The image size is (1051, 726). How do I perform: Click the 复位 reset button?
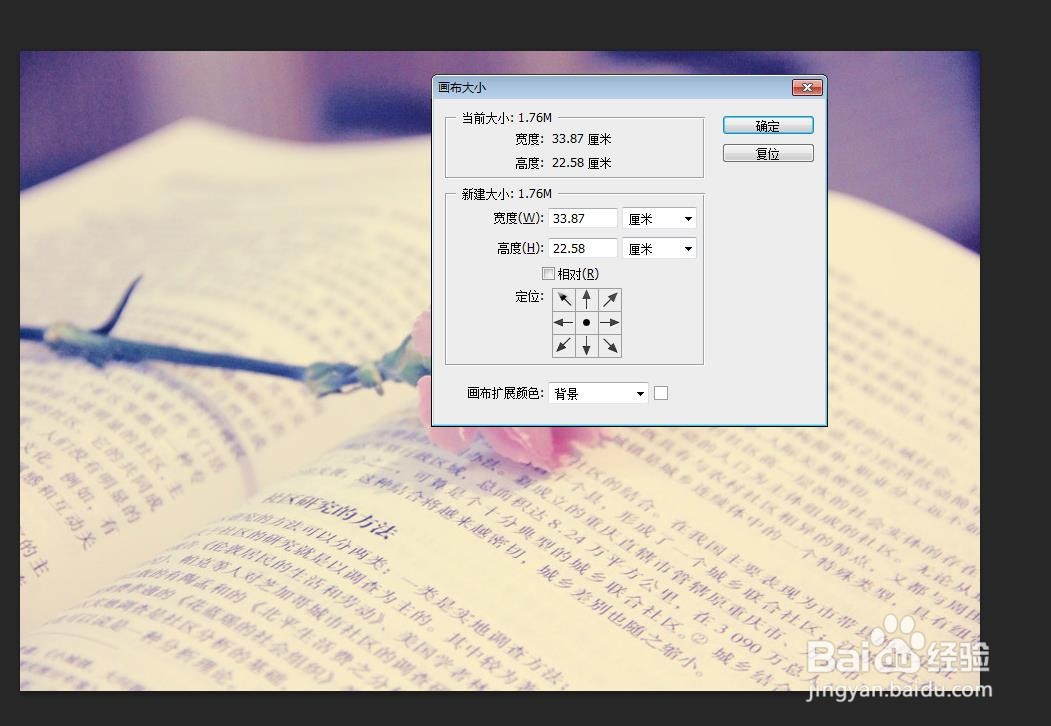(768, 154)
